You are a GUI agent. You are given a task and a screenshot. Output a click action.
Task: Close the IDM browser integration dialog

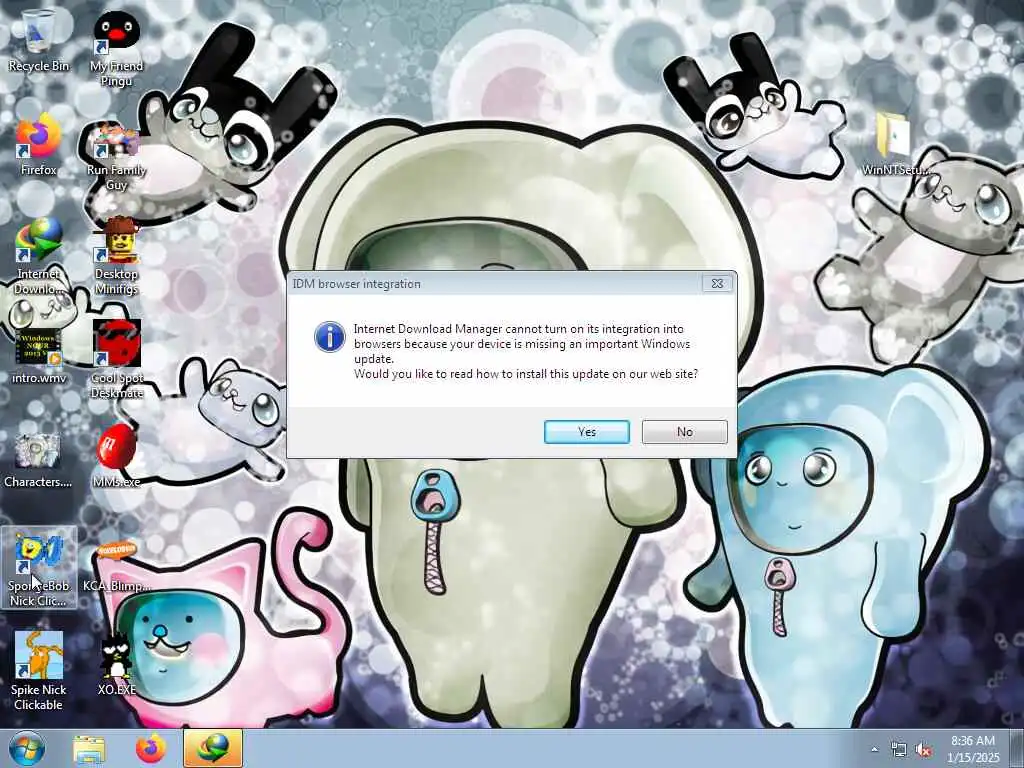717,283
